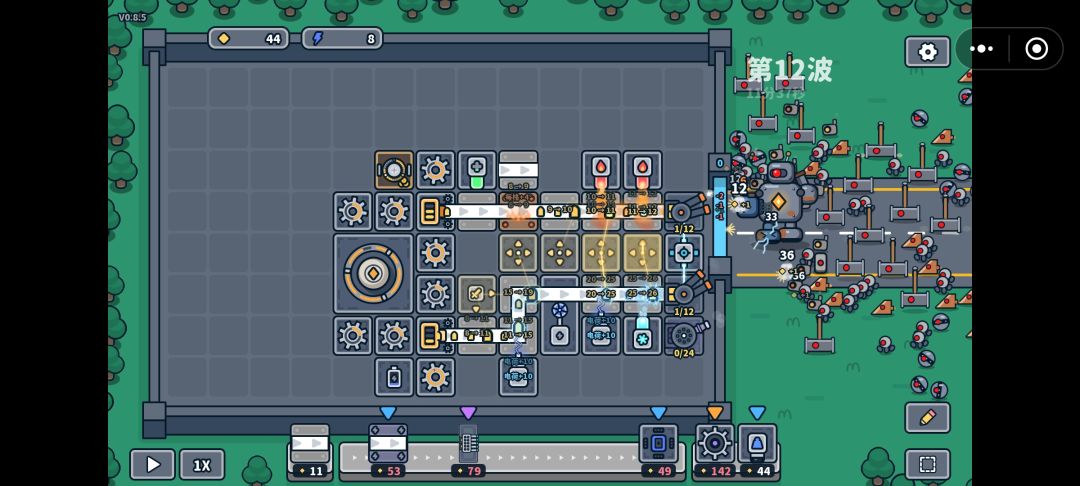Select the first four-arrow splitter tile
Screen dimensions: 1080x486
click(518, 253)
